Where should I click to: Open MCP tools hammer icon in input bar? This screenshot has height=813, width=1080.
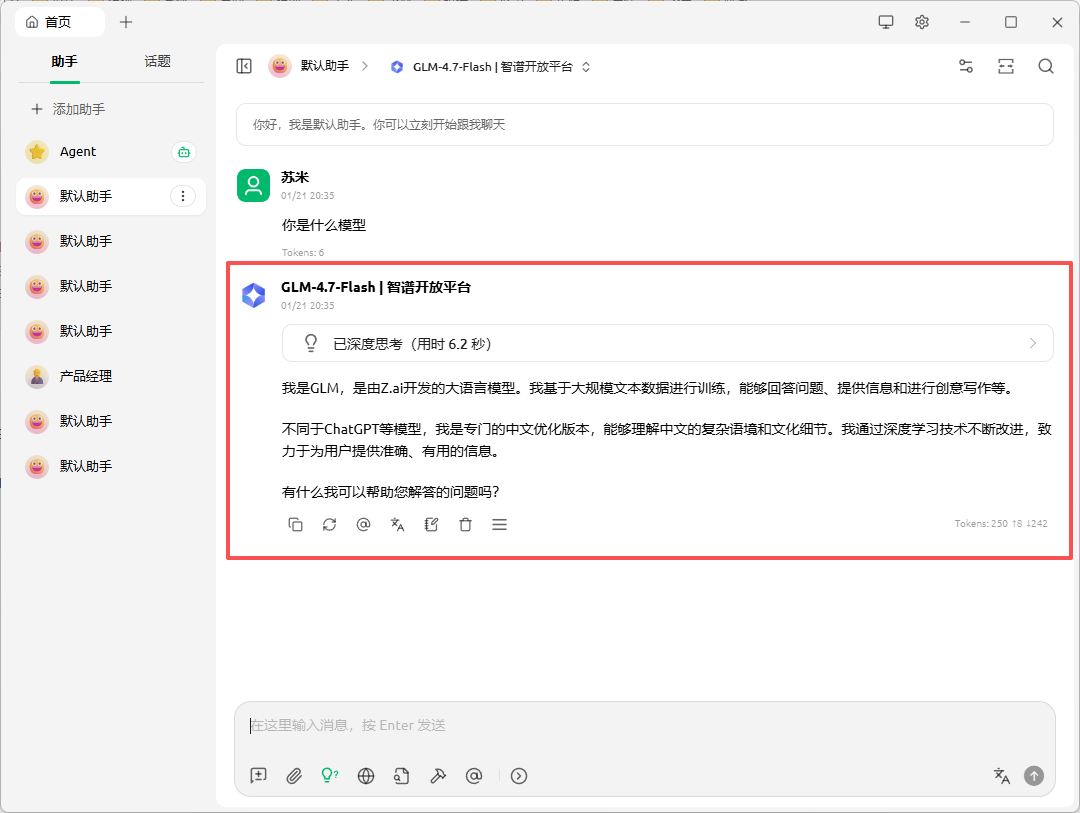click(438, 775)
